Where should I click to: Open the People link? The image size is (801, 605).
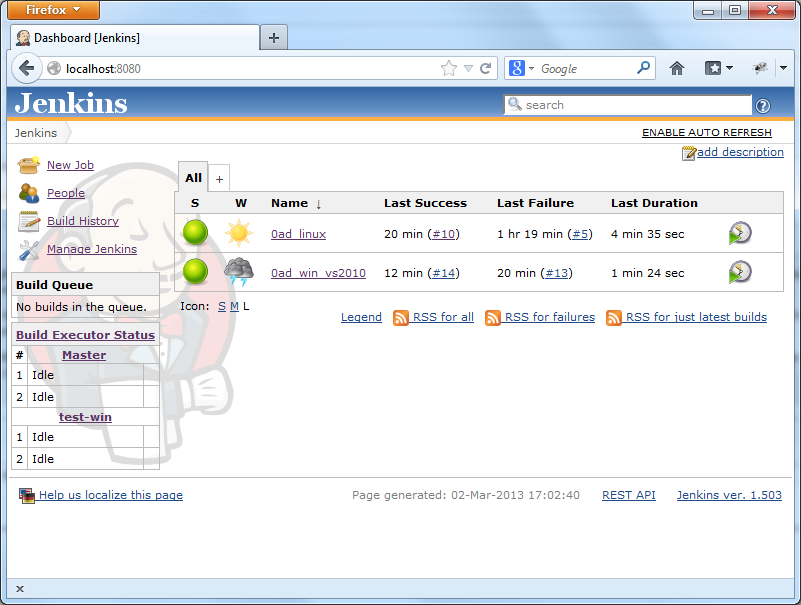pos(66,193)
